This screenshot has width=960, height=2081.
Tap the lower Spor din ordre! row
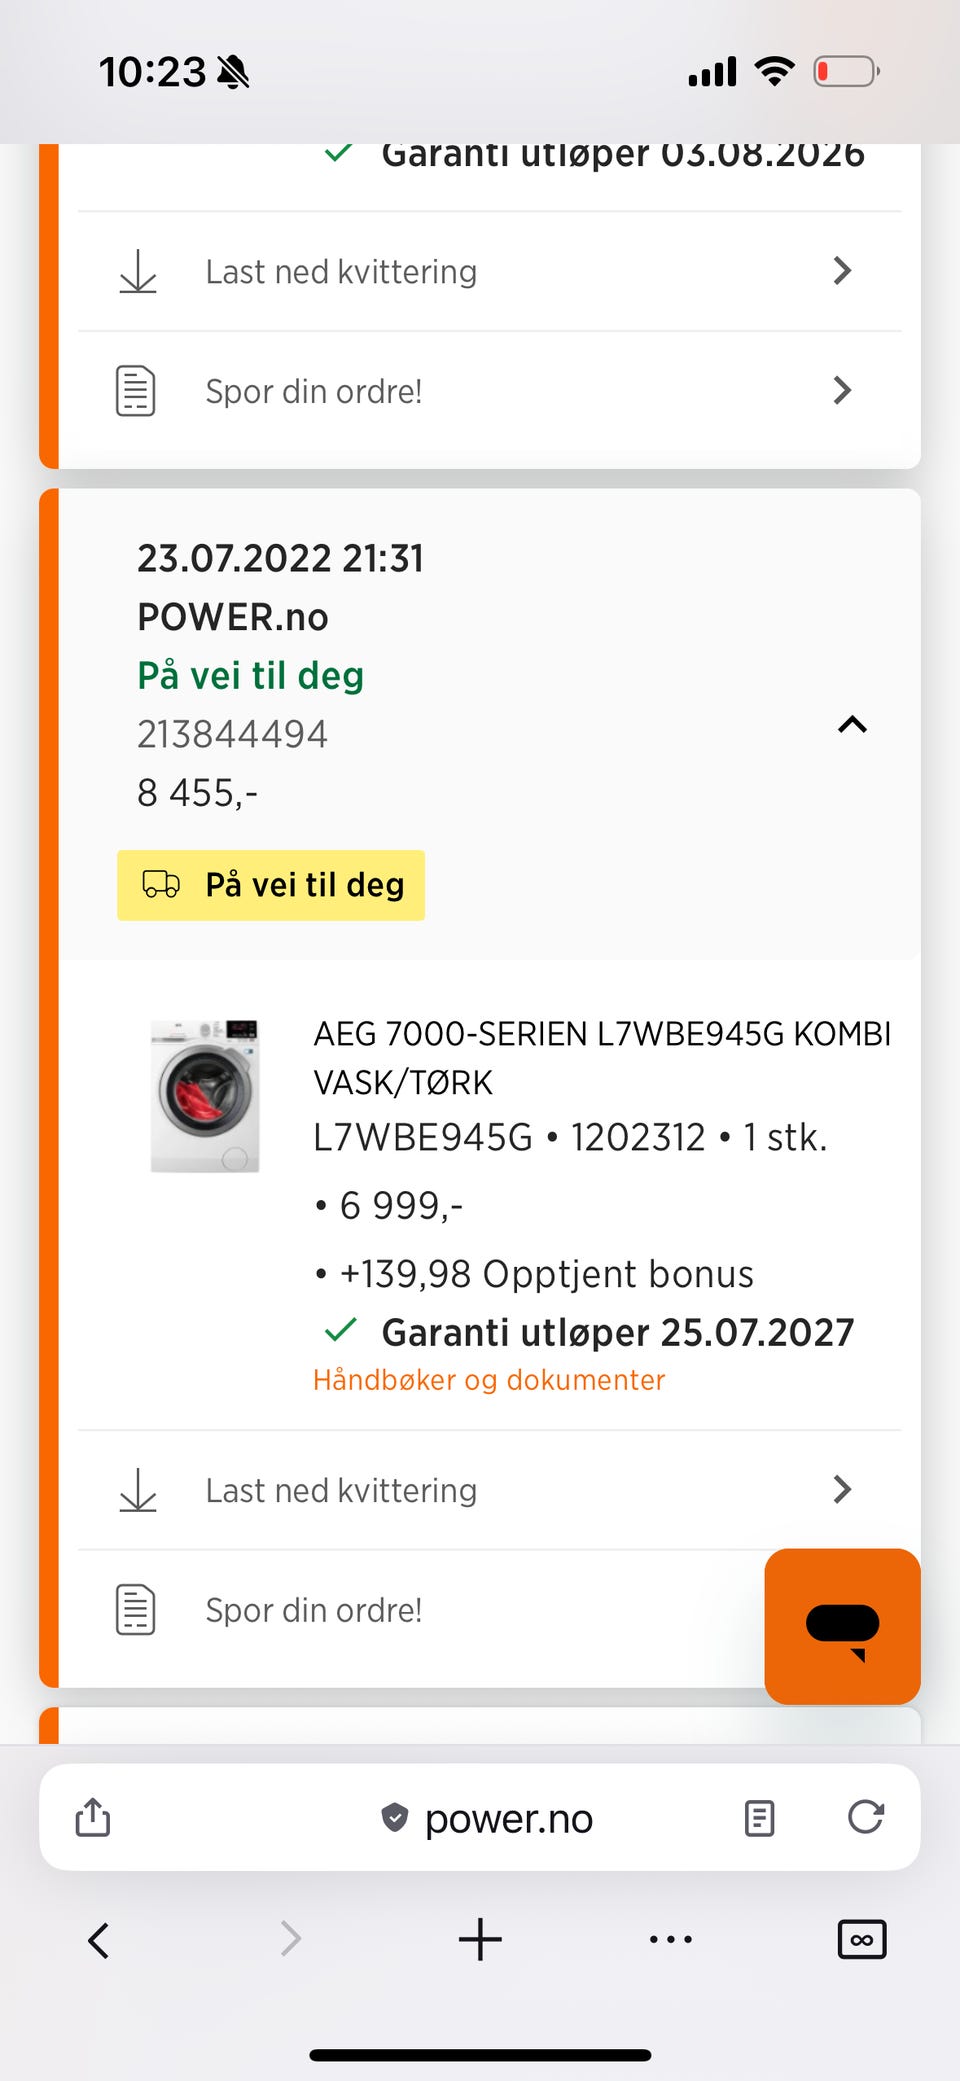314,1610
